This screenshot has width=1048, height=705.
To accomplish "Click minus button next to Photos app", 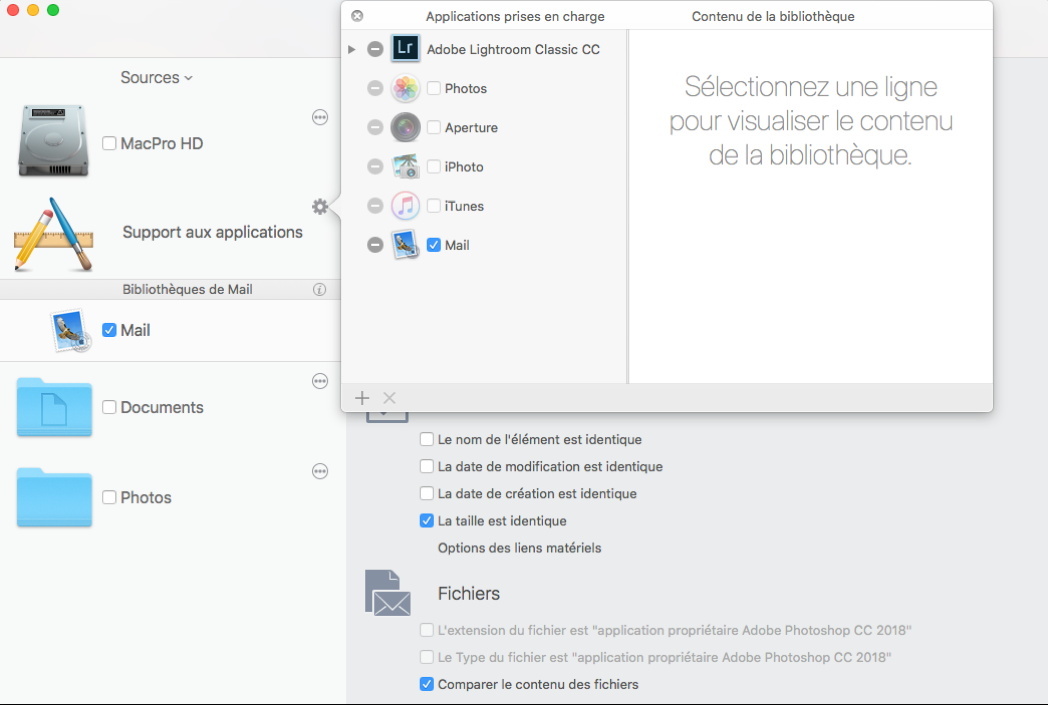I will pos(375,88).
